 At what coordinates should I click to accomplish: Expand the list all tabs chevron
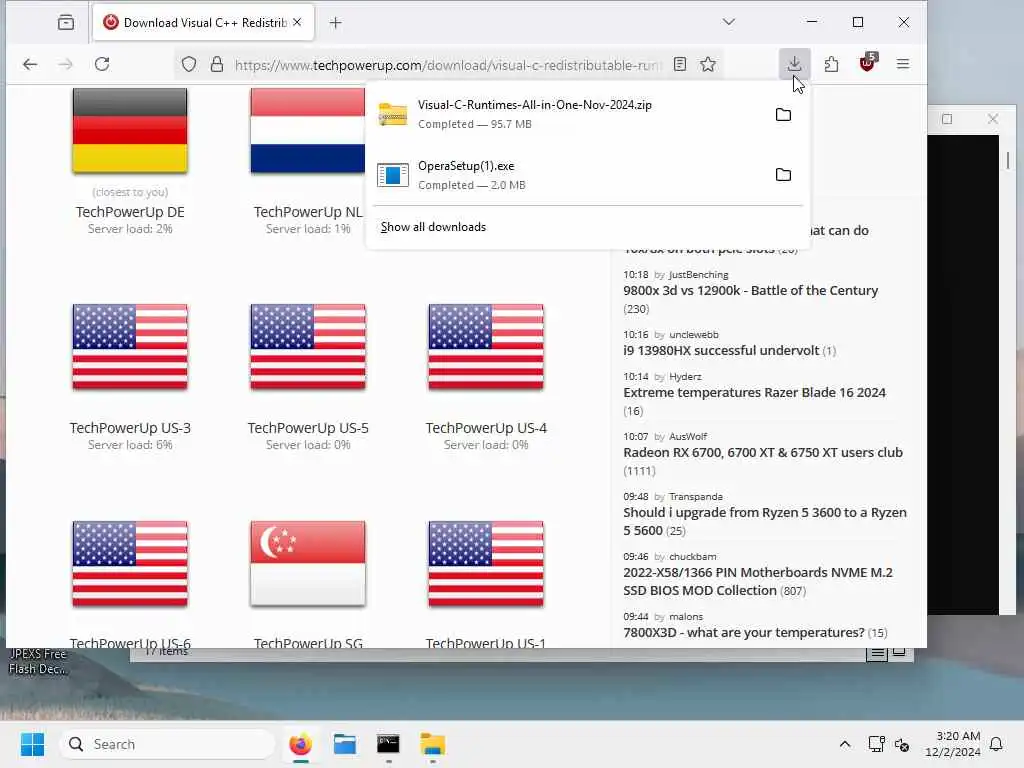tap(729, 22)
